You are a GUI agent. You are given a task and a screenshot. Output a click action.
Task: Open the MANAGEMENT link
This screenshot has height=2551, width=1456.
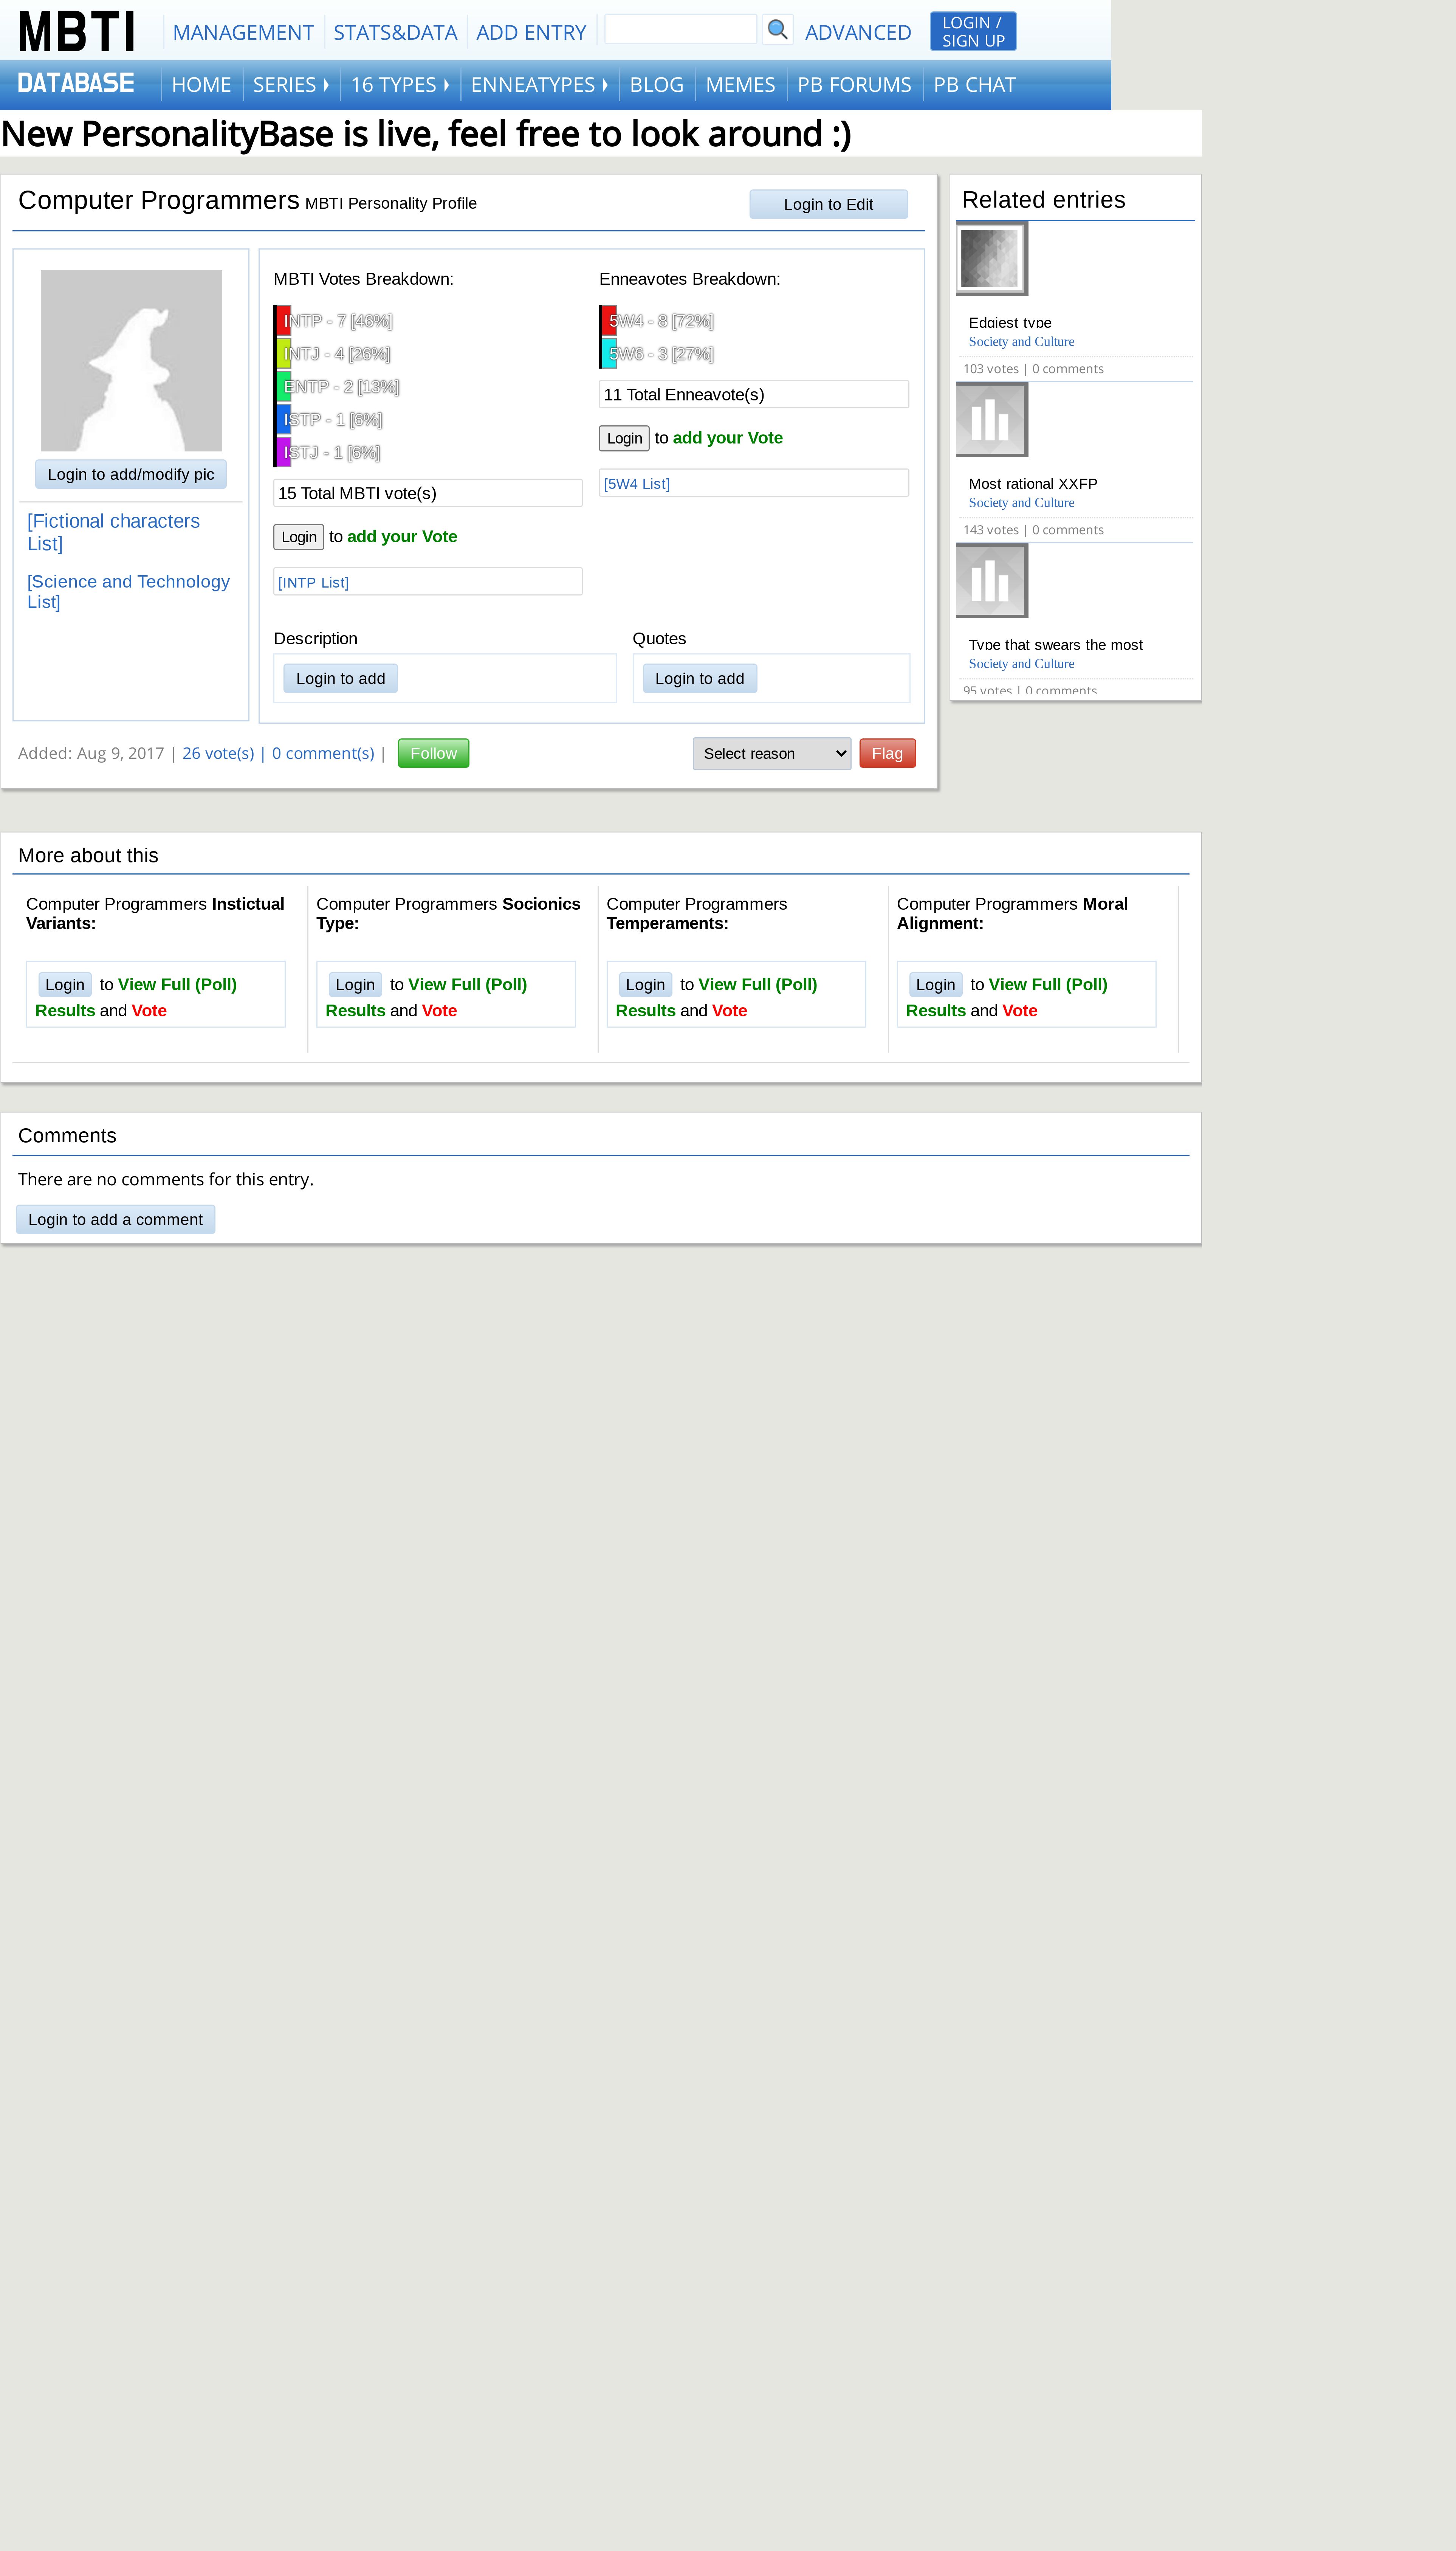click(x=243, y=32)
